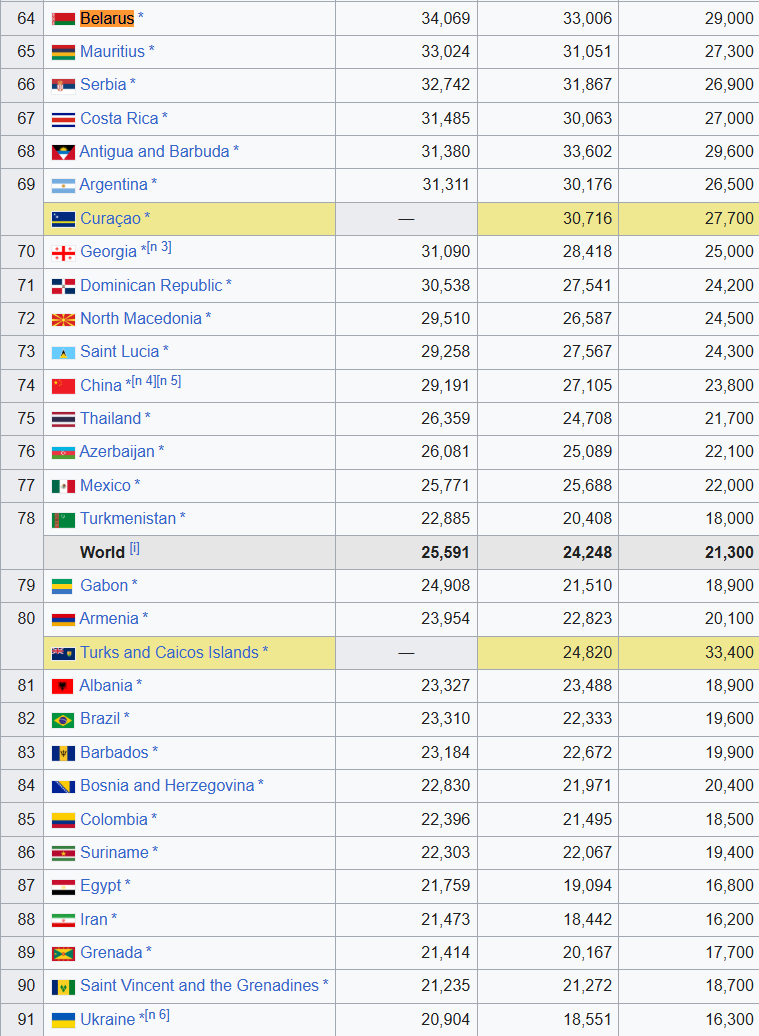Open footnote n 3 beside Georgia
This screenshot has width=759, height=1036.
click(x=159, y=248)
